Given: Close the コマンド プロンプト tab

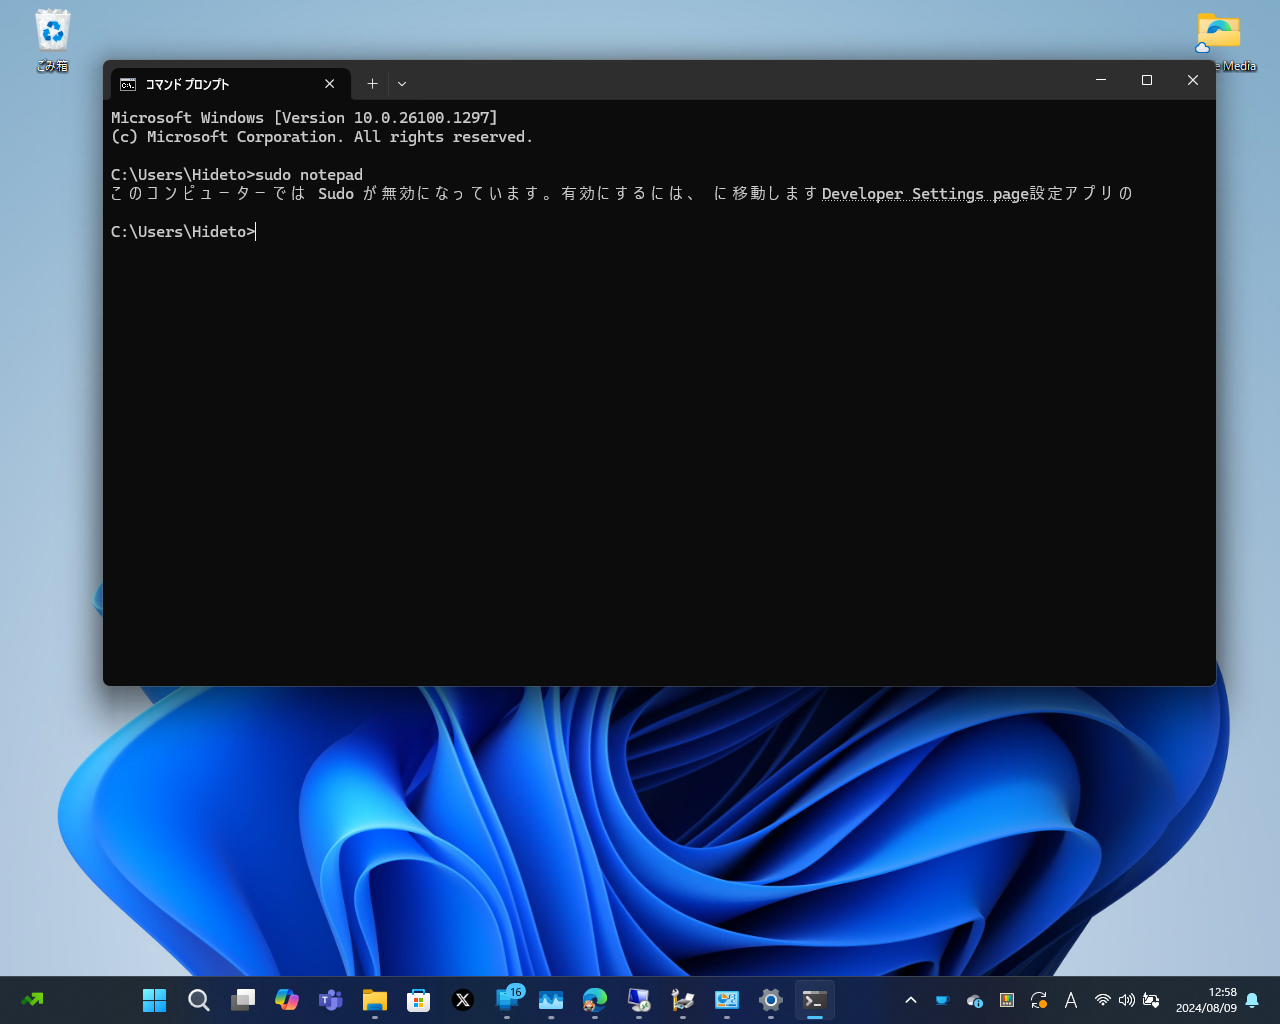Looking at the screenshot, I should click(x=329, y=84).
